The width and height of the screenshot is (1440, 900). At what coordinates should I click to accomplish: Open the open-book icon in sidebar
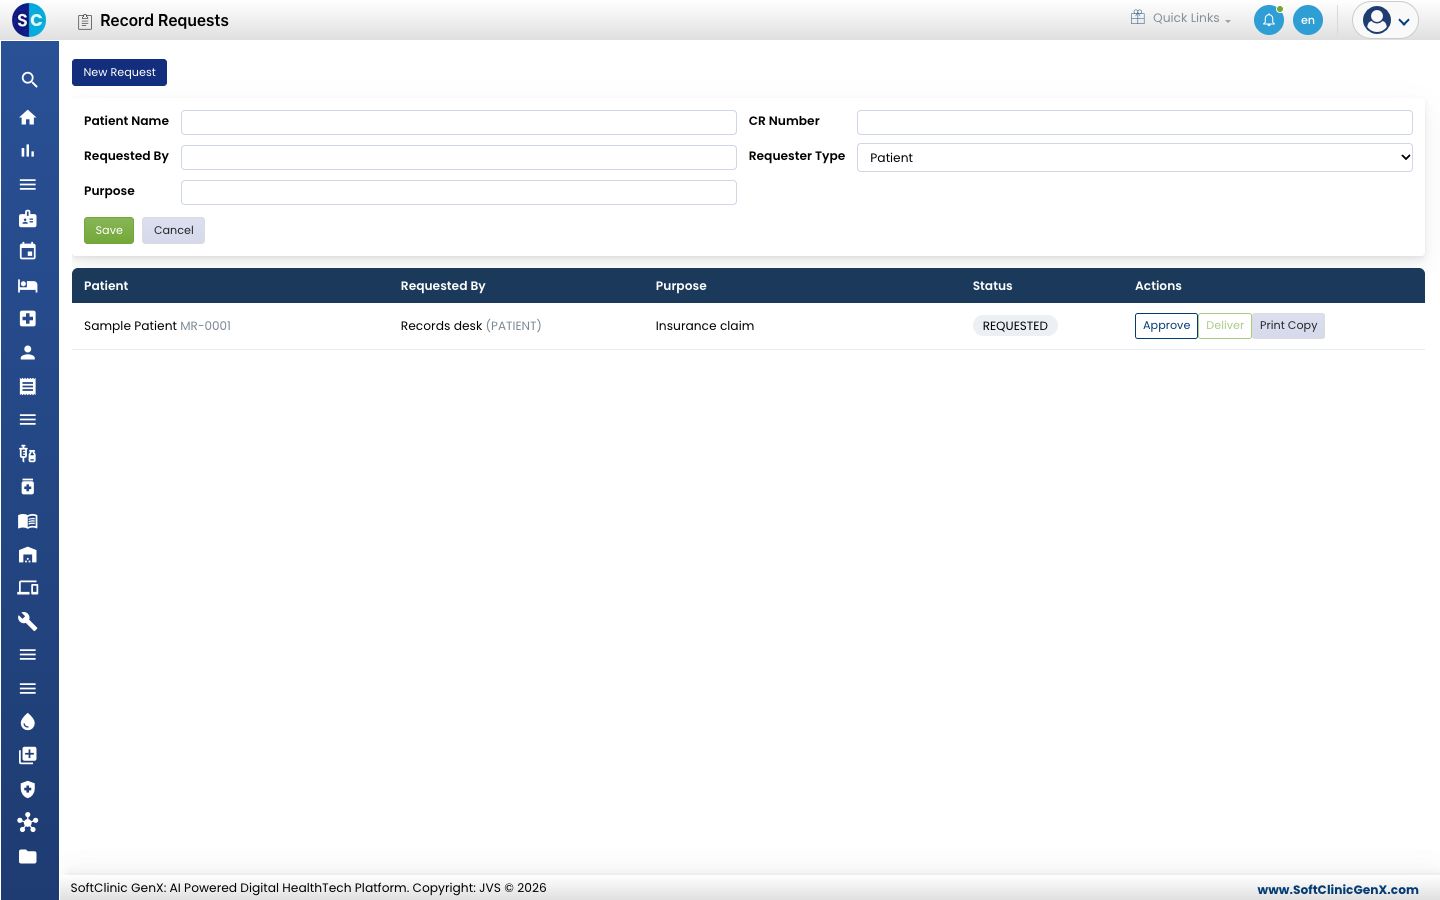pos(28,521)
